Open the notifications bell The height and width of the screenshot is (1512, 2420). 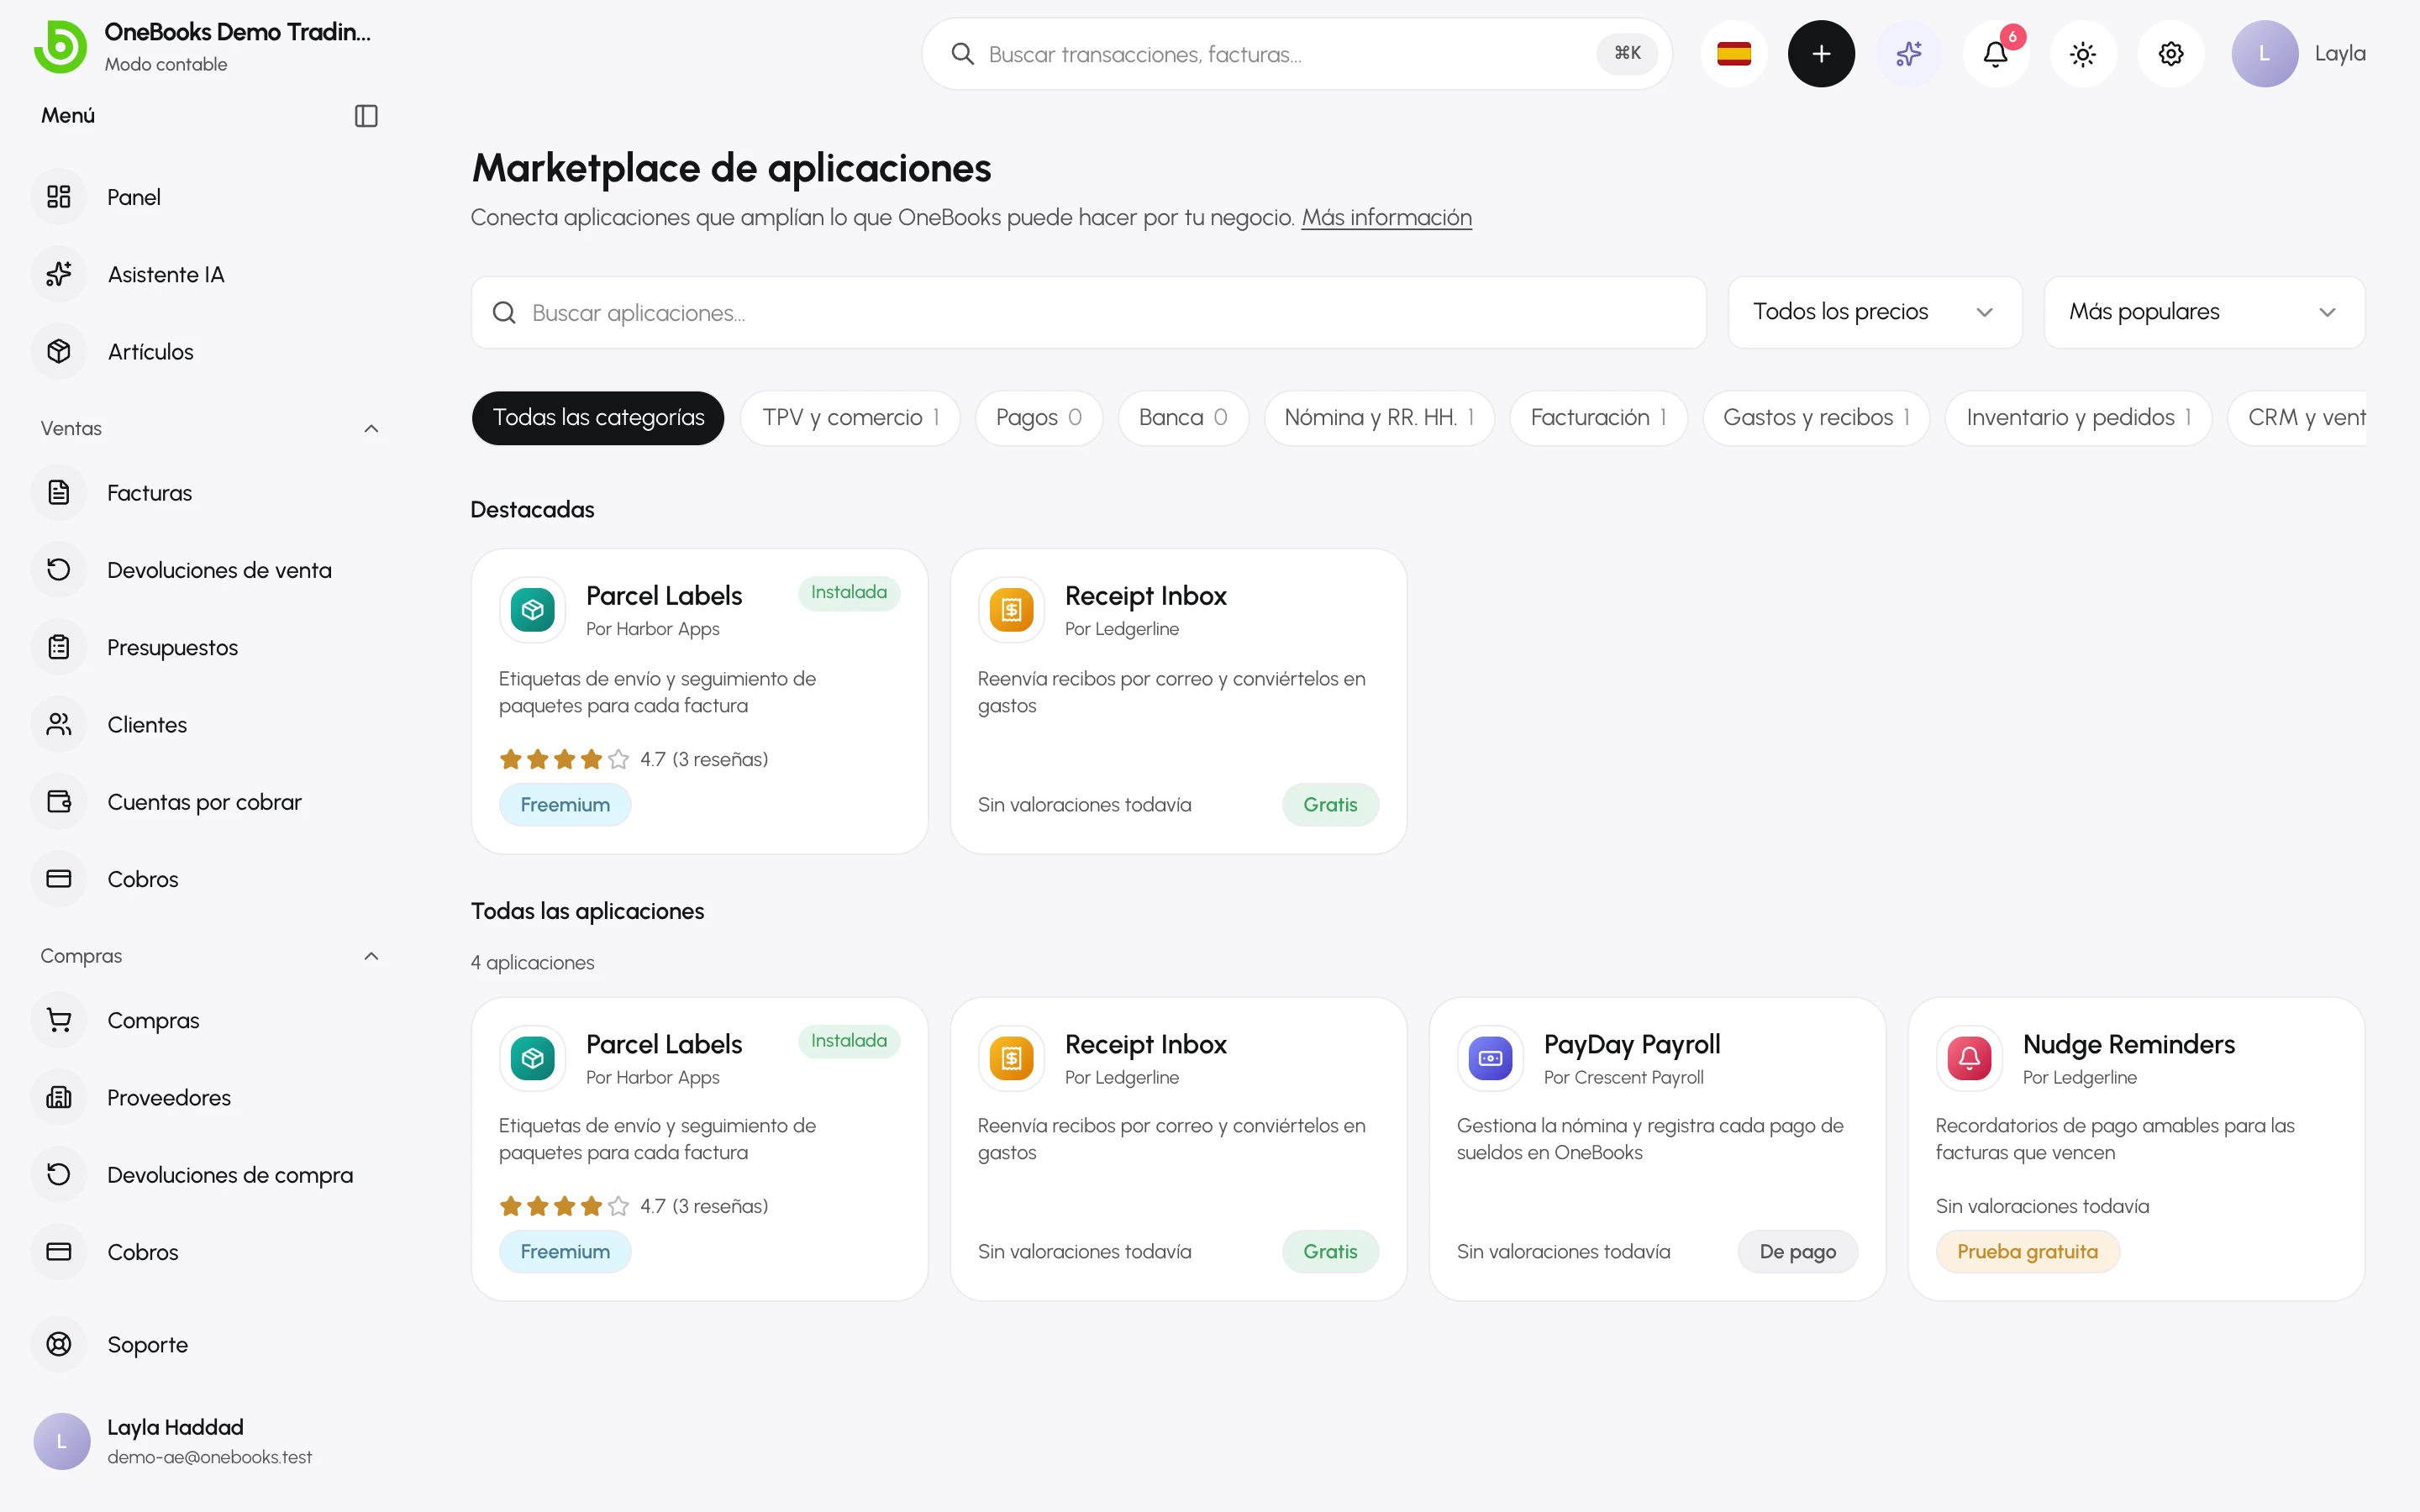click(x=1995, y=54)
